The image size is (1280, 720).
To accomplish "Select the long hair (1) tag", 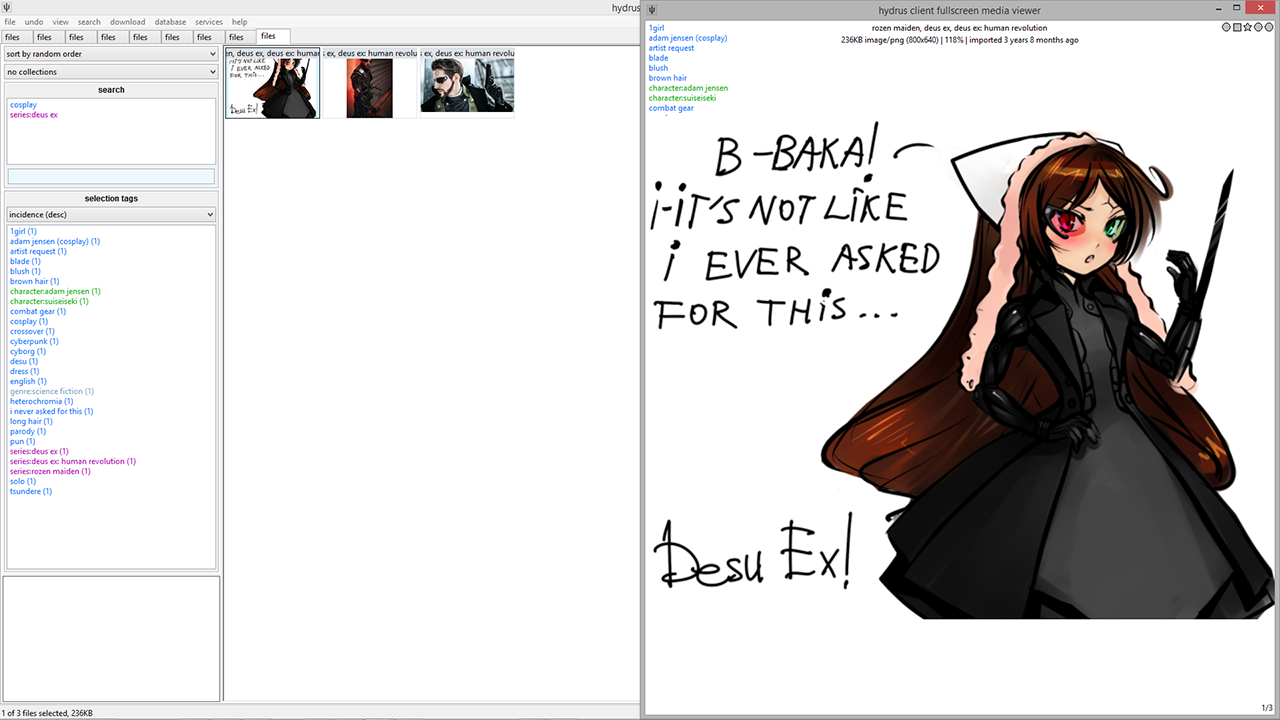I will pyautogui.click(x=31, y=421).
